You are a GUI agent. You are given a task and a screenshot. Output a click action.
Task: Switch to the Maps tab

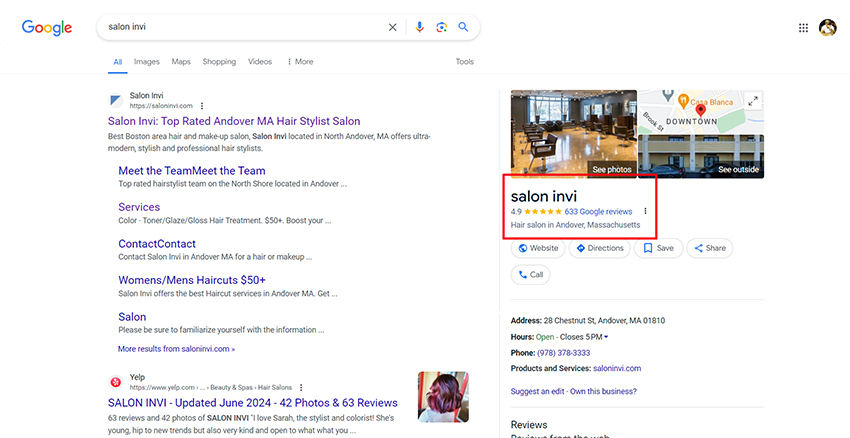181,62
